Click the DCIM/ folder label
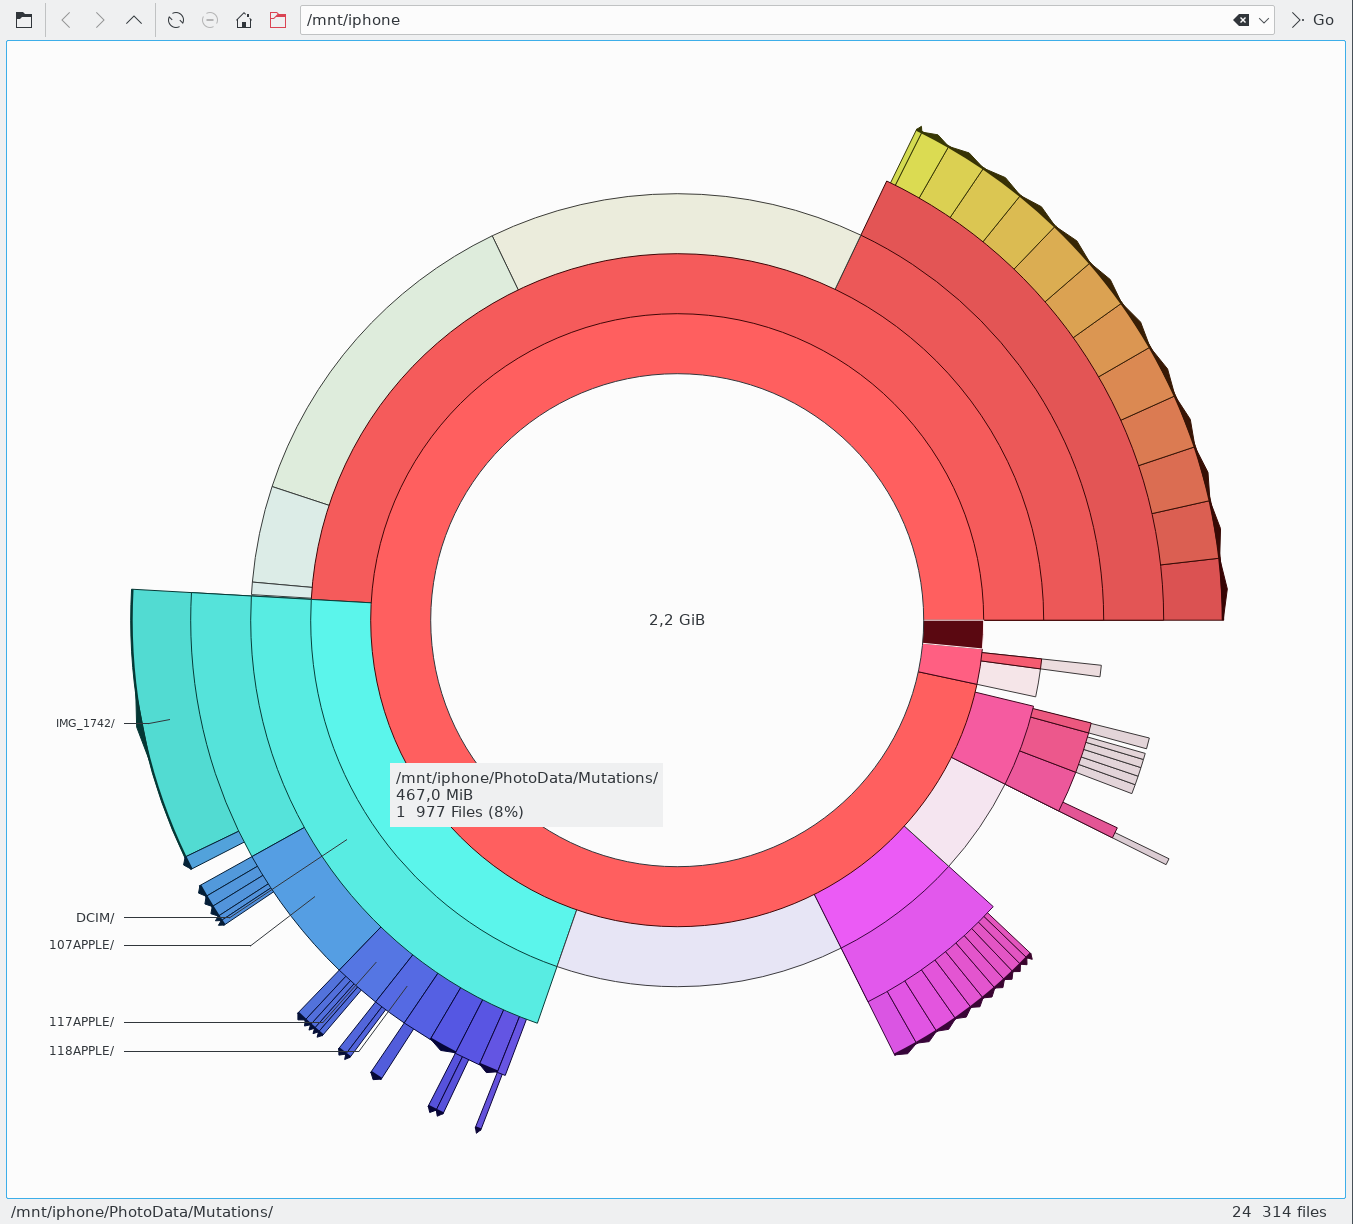Screen dimensions: 1353x1224 pyautogui.click(x=95, y=917)
